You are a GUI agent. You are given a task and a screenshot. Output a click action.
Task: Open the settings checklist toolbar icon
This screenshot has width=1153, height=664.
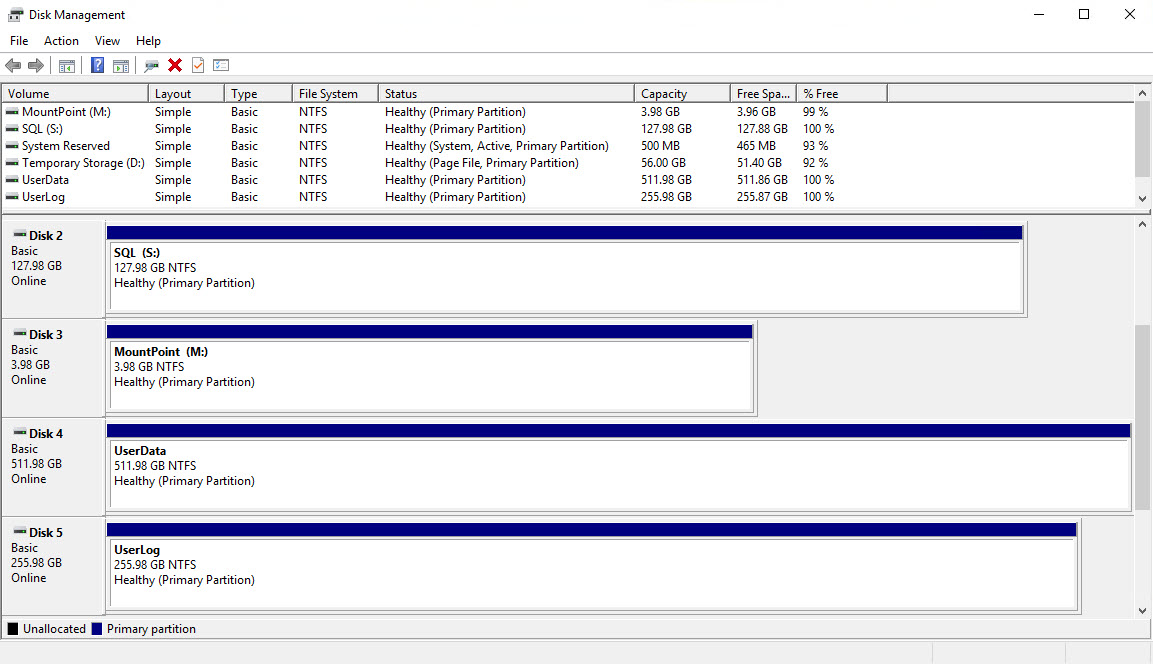coord(221,66)
